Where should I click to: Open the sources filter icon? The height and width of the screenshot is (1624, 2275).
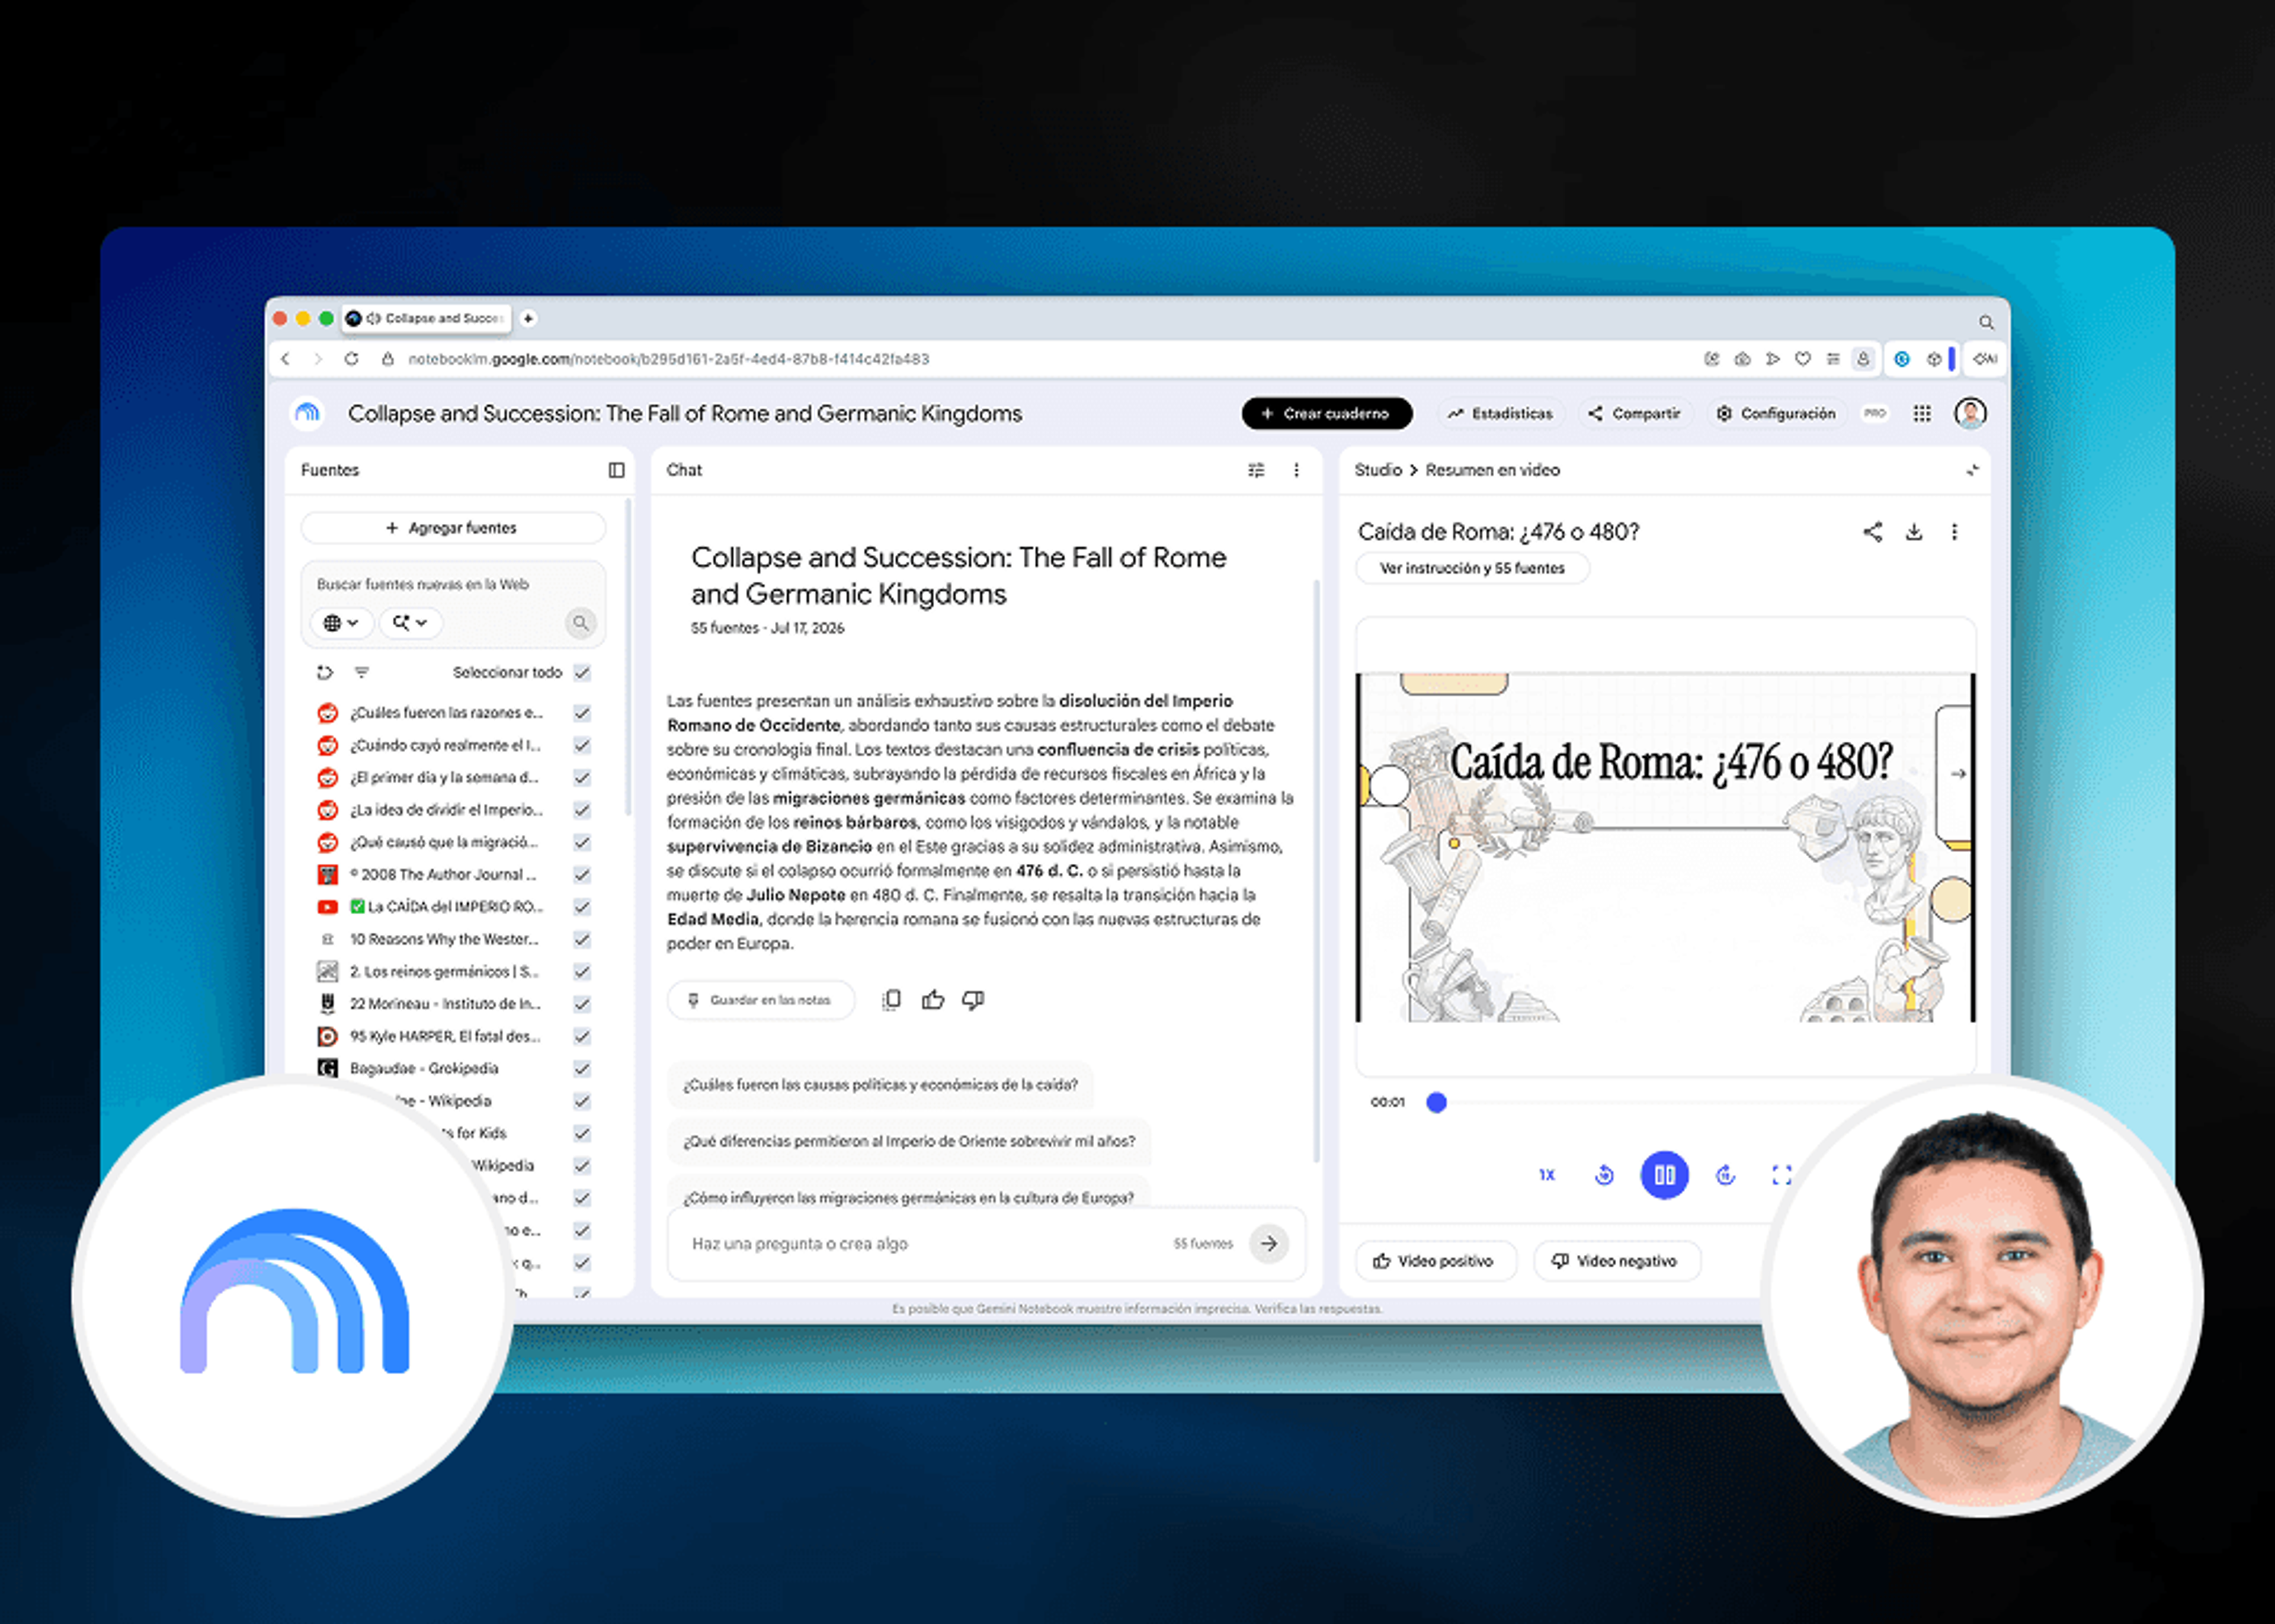[x=362, y=673]
